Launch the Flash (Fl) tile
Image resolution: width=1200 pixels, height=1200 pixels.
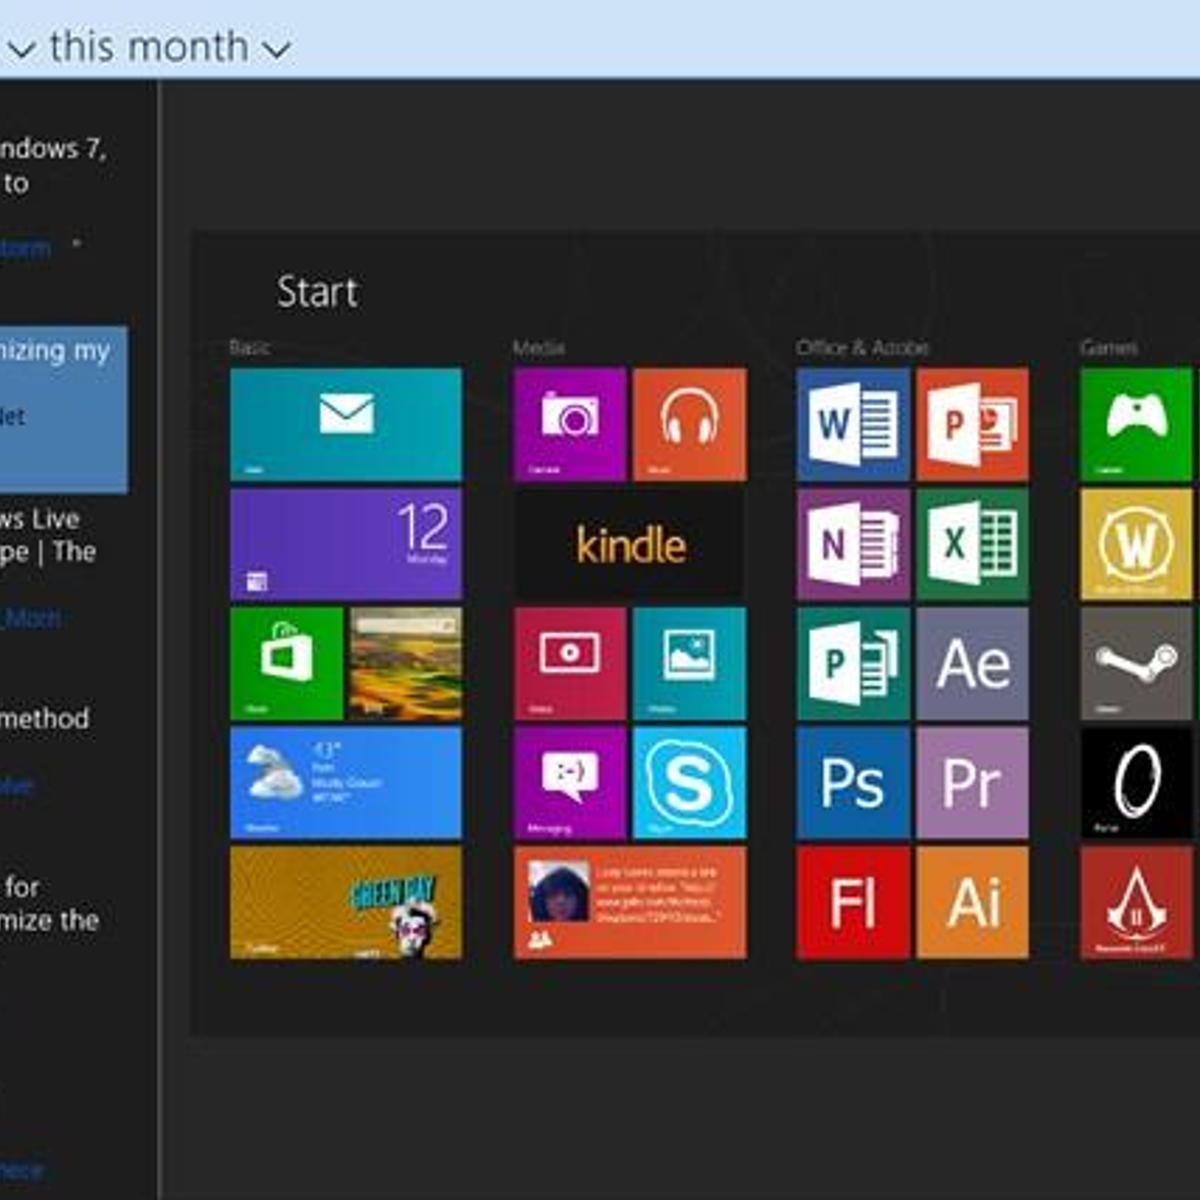coord(853,903)
